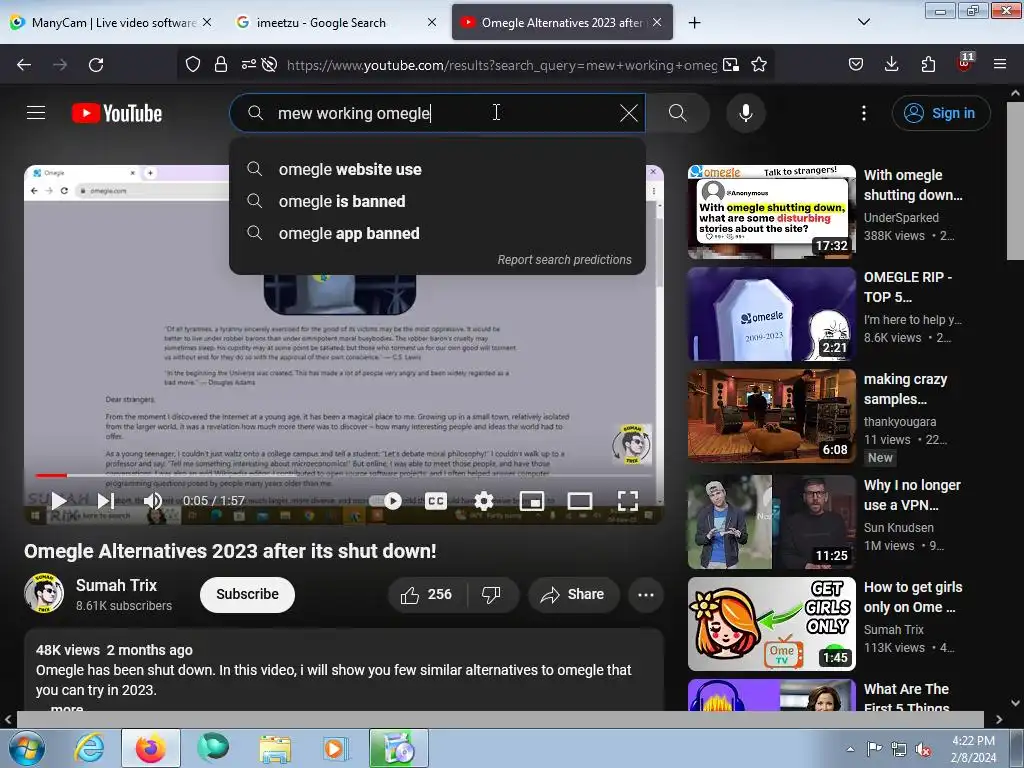Open Report search predictions link
The width and height of the screenshot is (1024, 768).
(x=564, y=260)
